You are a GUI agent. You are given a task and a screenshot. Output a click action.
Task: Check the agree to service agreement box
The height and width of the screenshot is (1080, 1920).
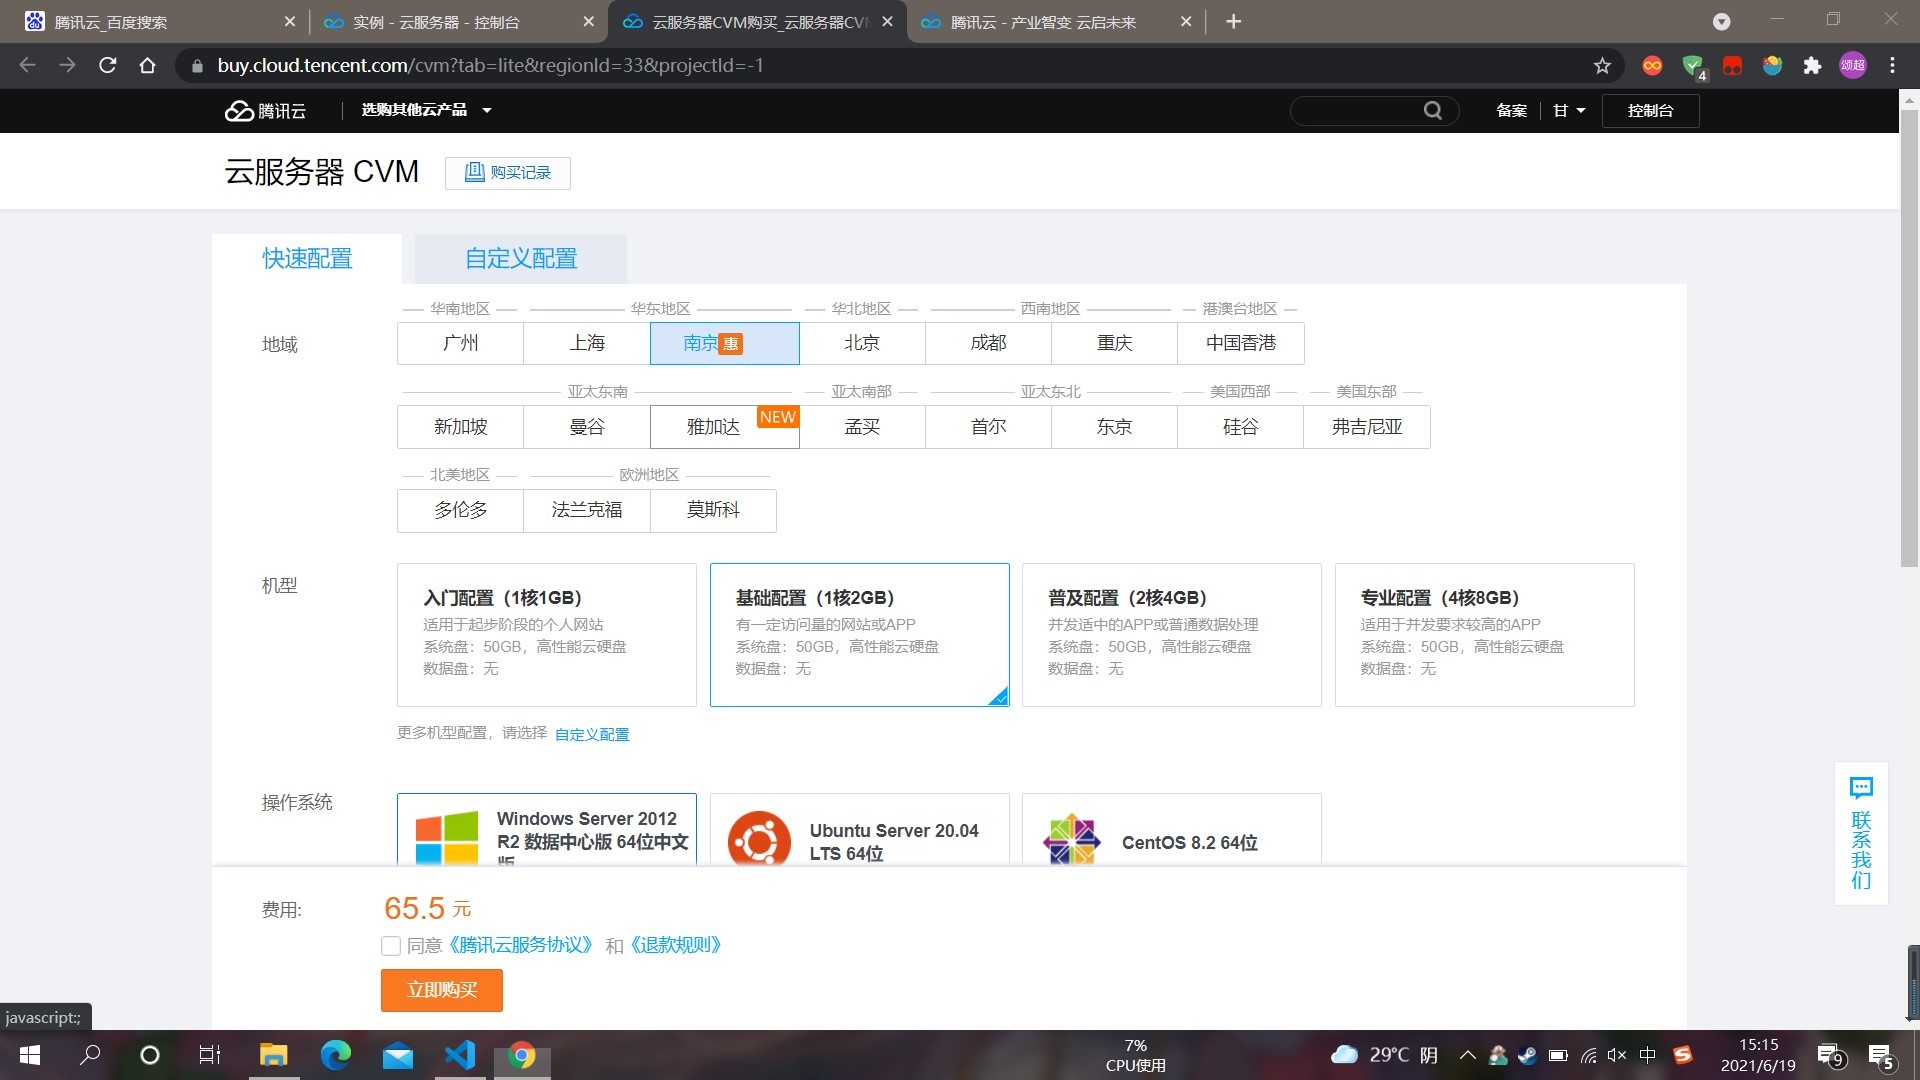tap(391, 946)
